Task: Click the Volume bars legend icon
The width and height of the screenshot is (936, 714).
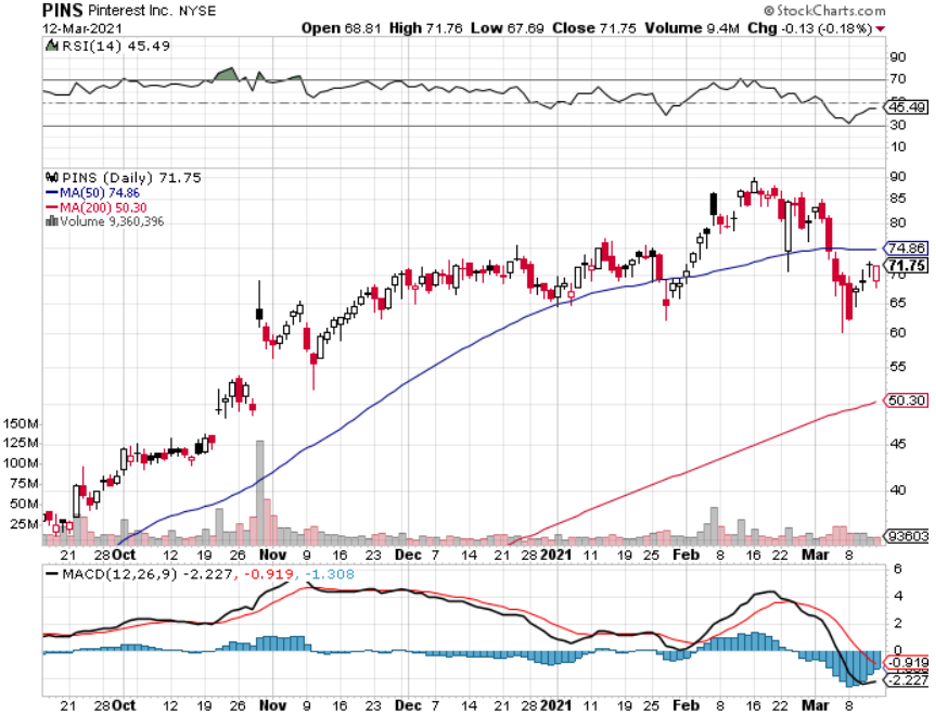Action: (52, 221)
